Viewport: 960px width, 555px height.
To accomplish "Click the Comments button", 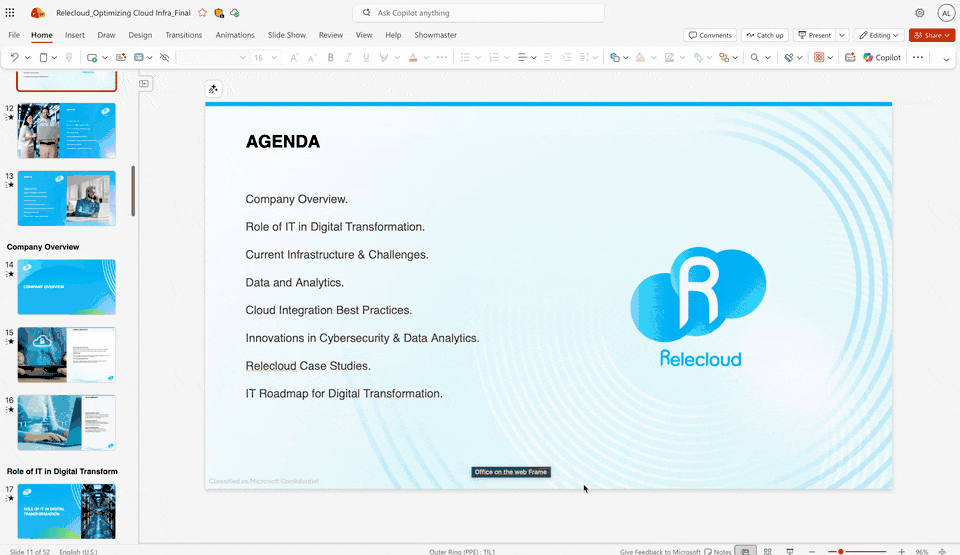I will (710, 35).
